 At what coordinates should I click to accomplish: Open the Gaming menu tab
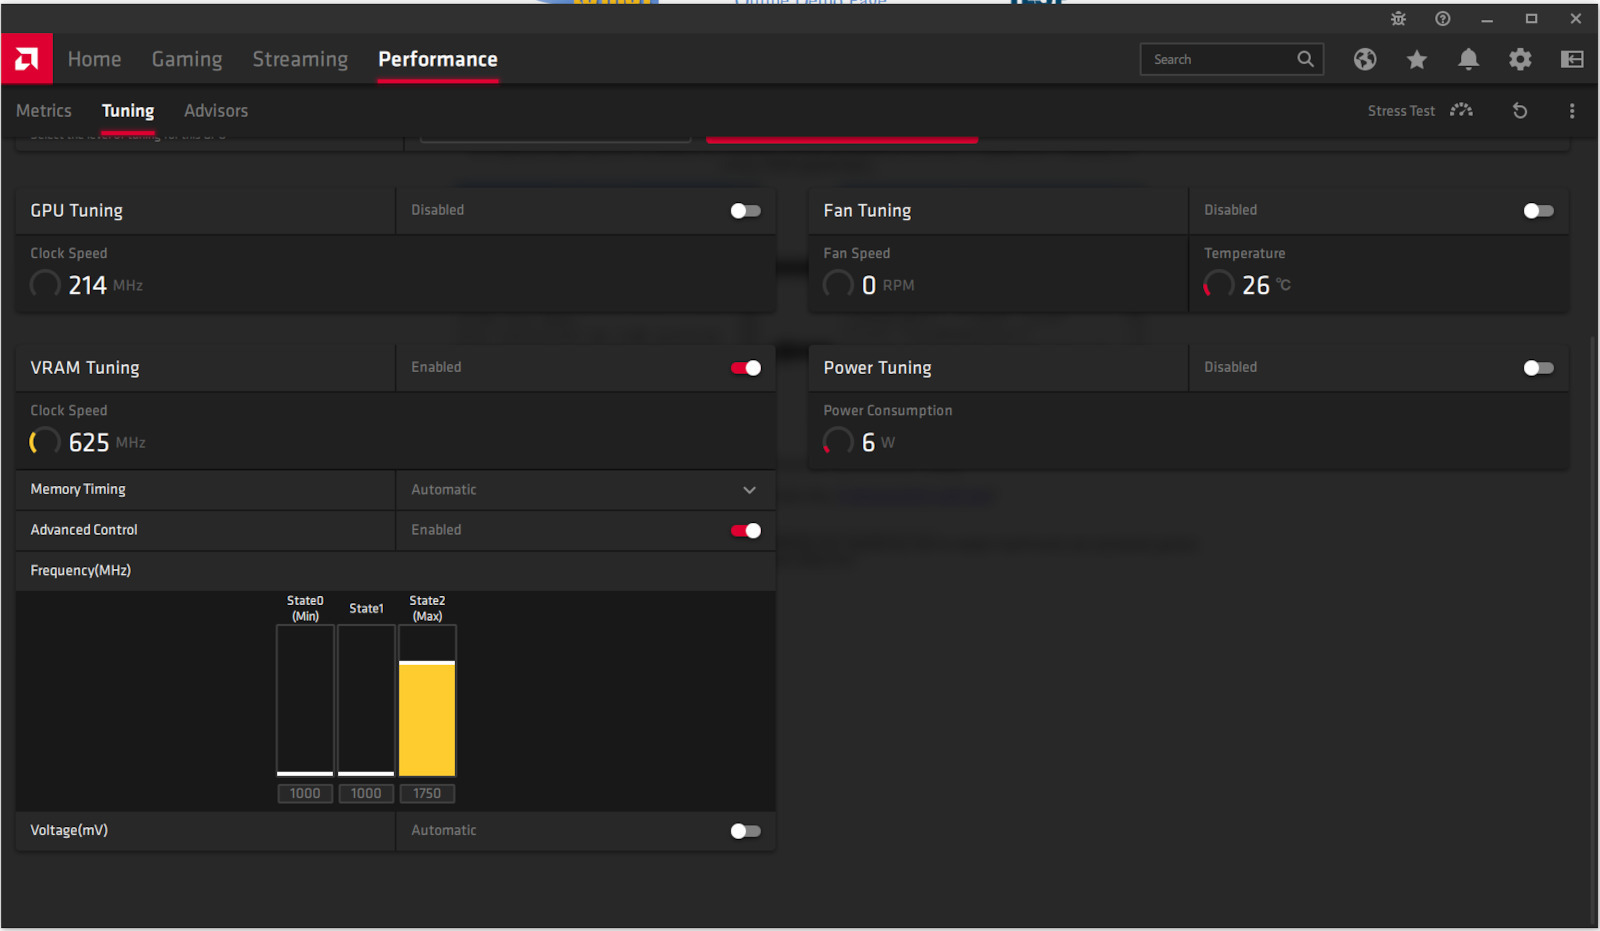[x=187, y=60]
